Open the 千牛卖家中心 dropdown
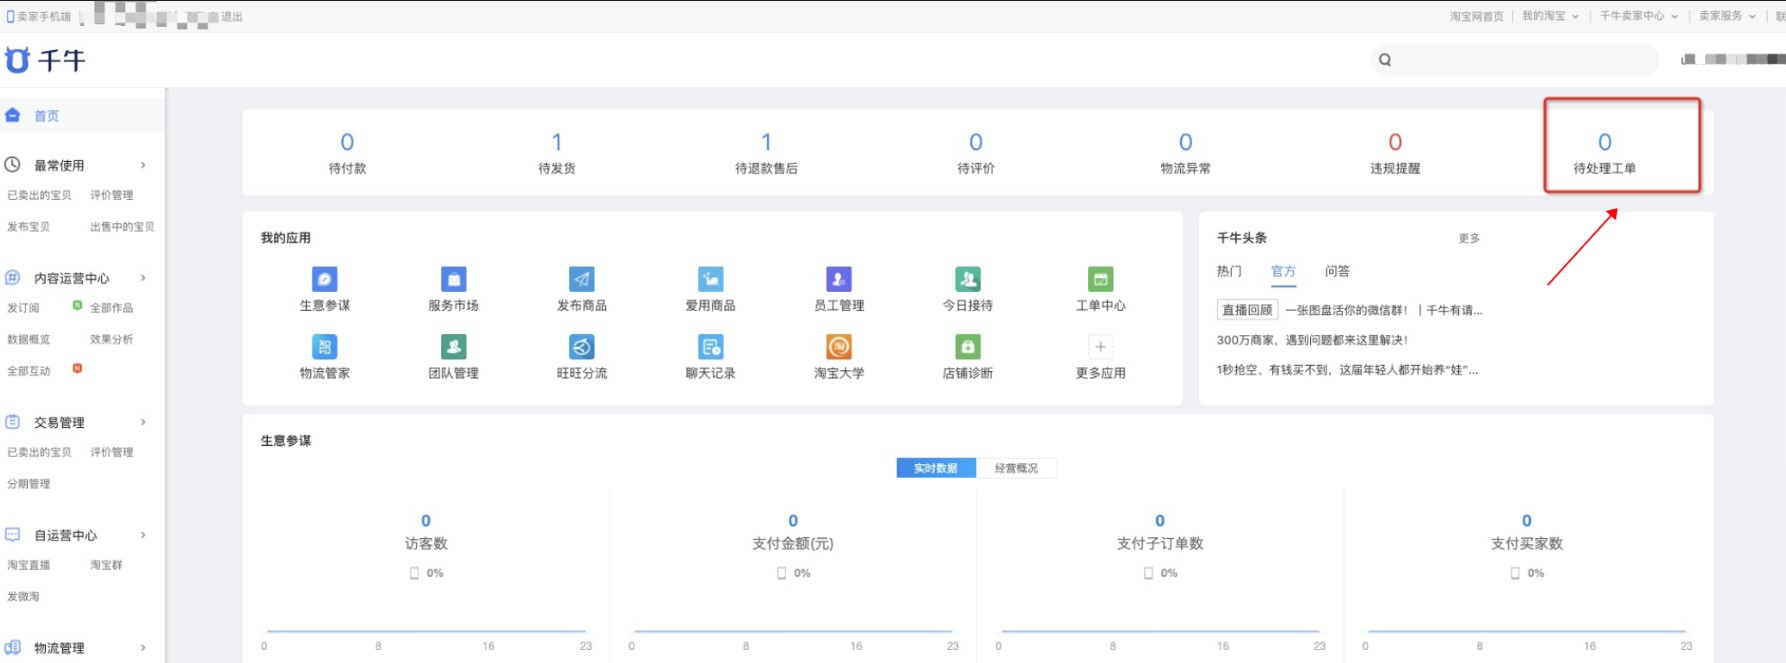This screenshot has width=1786, height=663. [1639, 16]
